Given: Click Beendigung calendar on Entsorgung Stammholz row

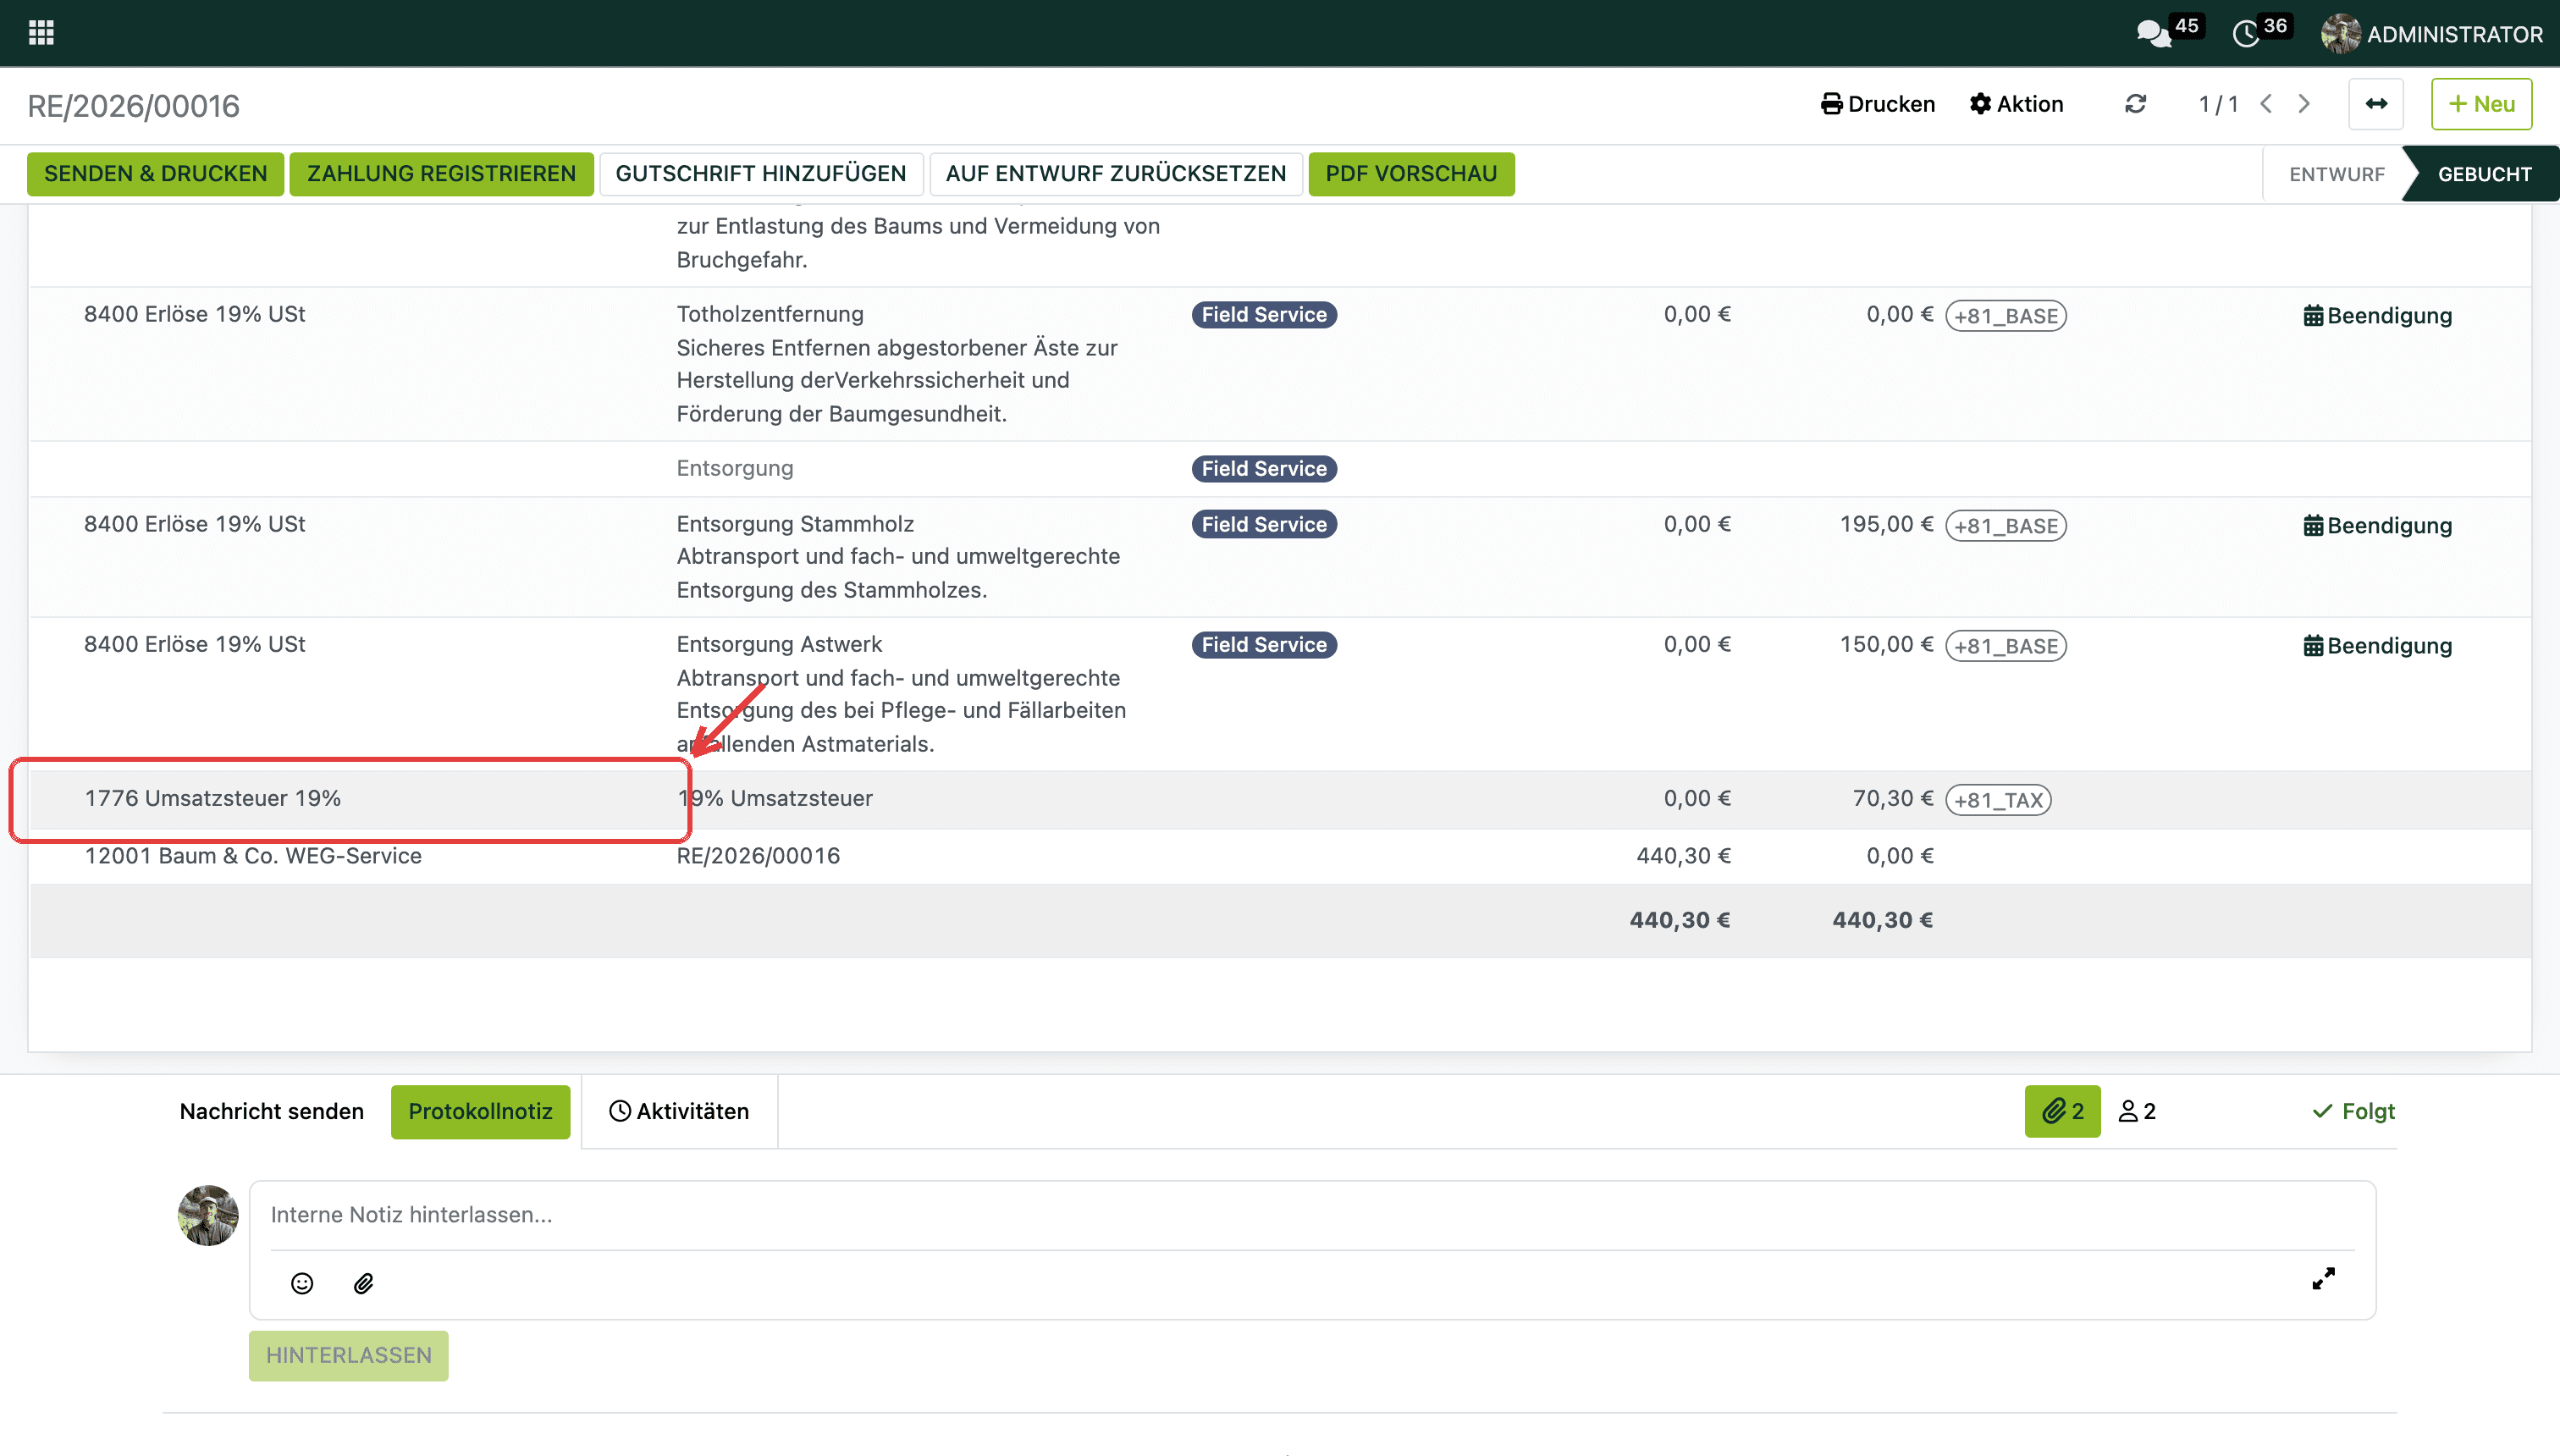Looking at the screenshot, I should (2377, 526).
